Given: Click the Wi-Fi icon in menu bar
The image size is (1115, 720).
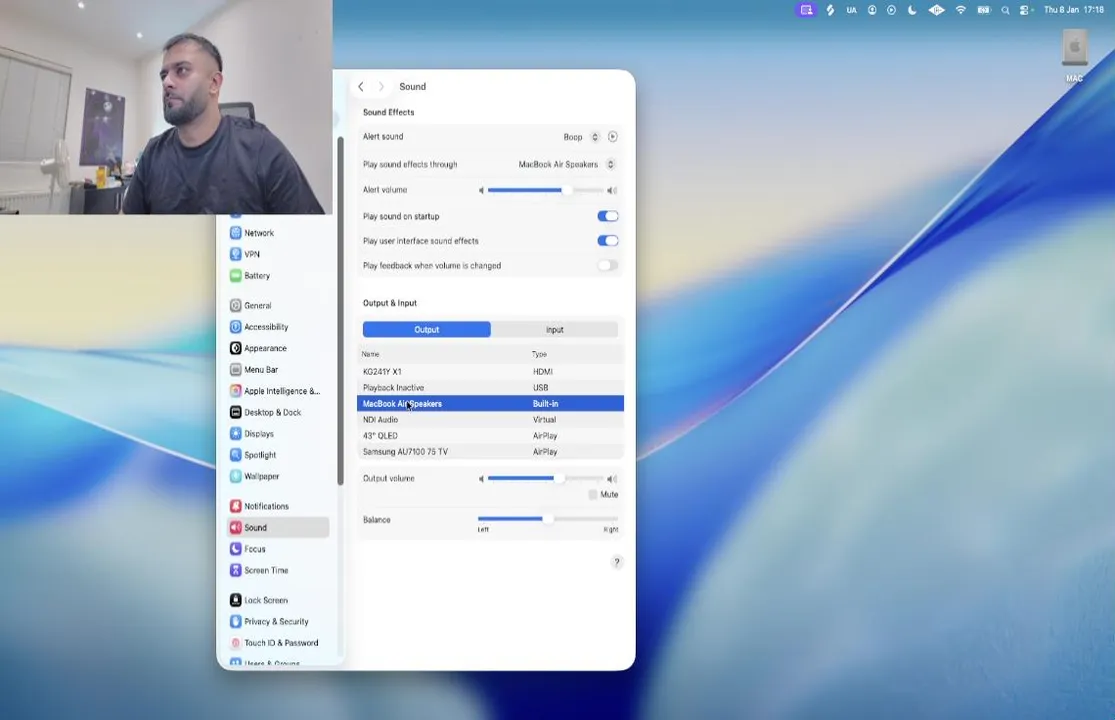Looking at the screenshot, I should 961,10.
